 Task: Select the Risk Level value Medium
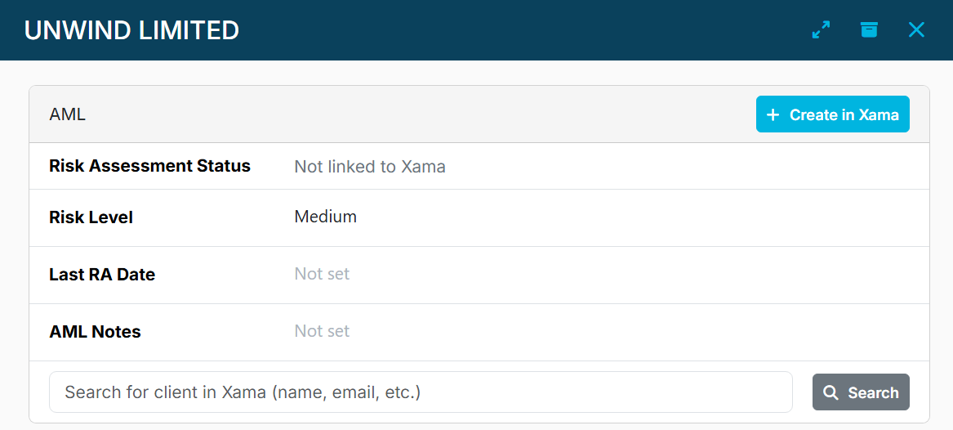(x=325, y=217)
